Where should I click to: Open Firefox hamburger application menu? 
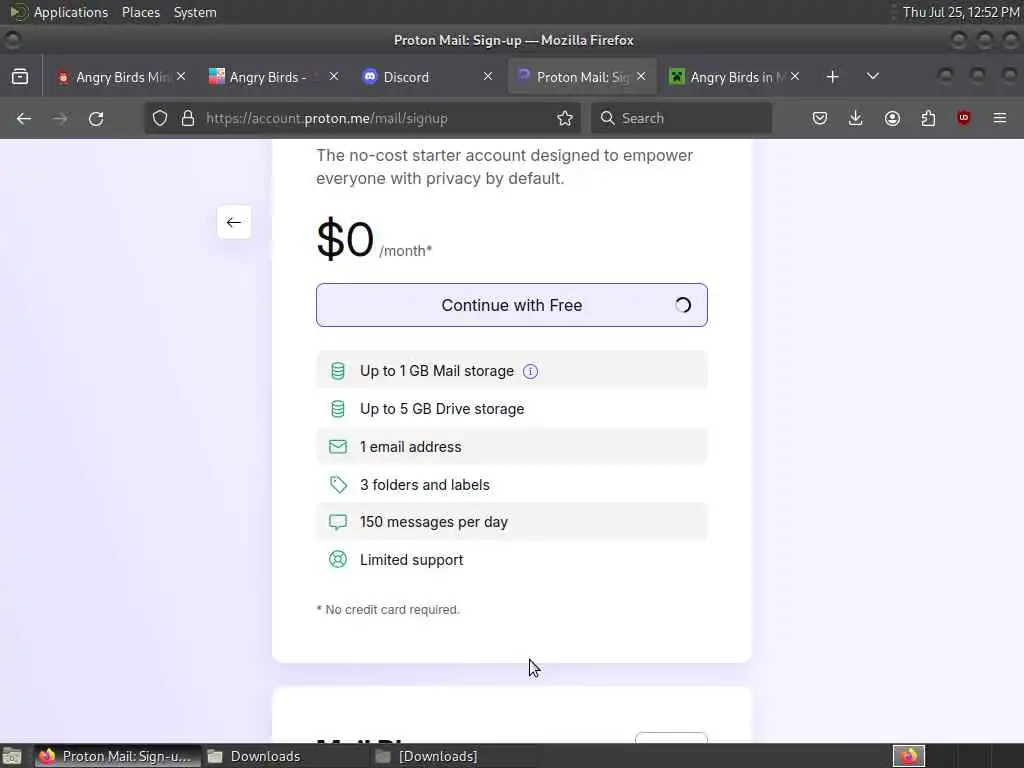(1000, 118)
